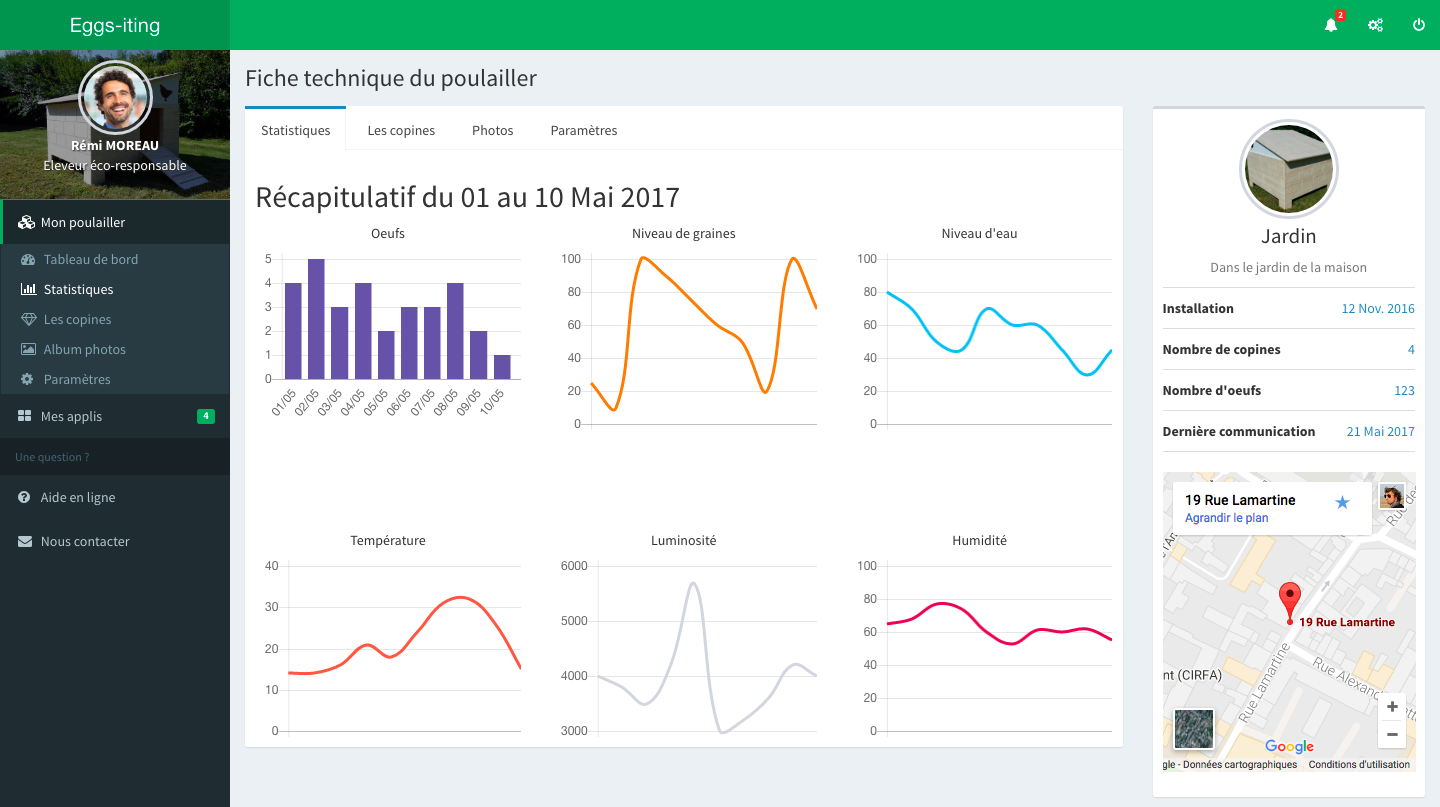Toggle satellite view thumbnail on map
The width and height of the screenshot is (1440, 807).
click(x=1193, y=729)
